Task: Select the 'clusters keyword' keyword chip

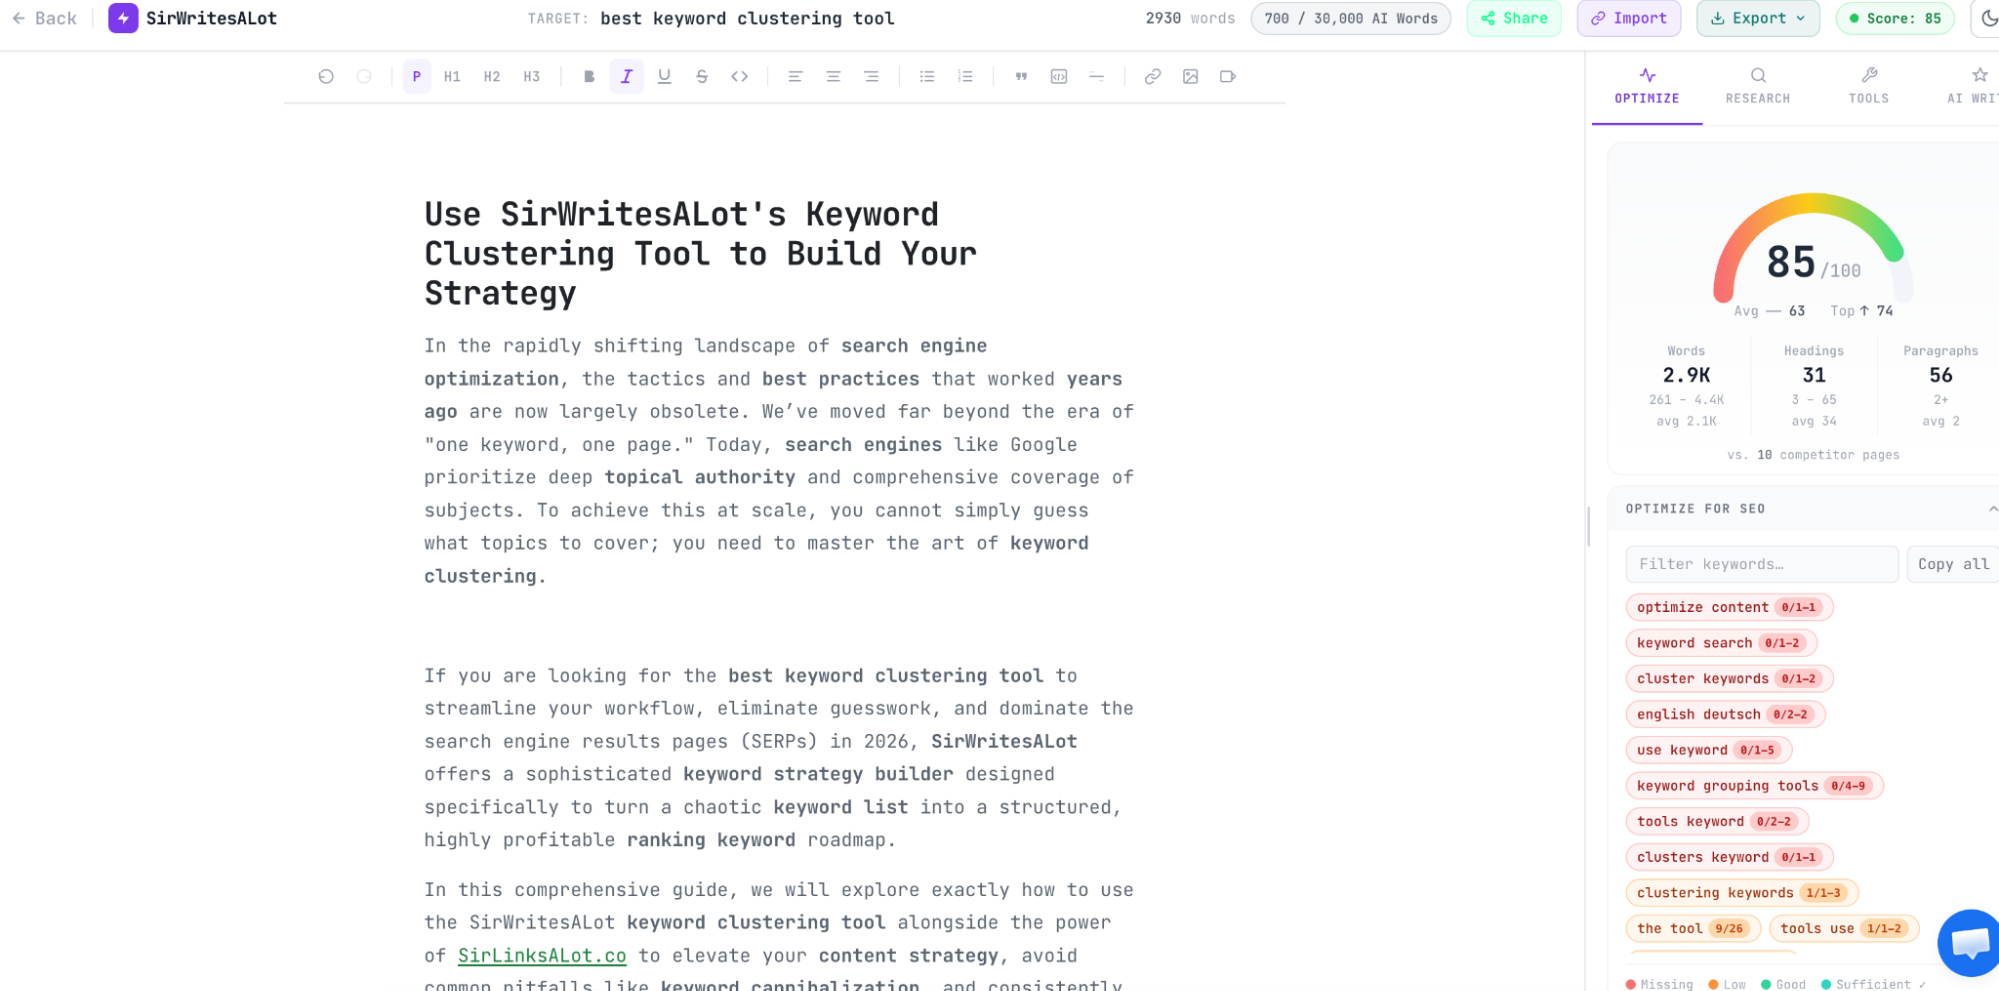Action: tap(1730, 857)
